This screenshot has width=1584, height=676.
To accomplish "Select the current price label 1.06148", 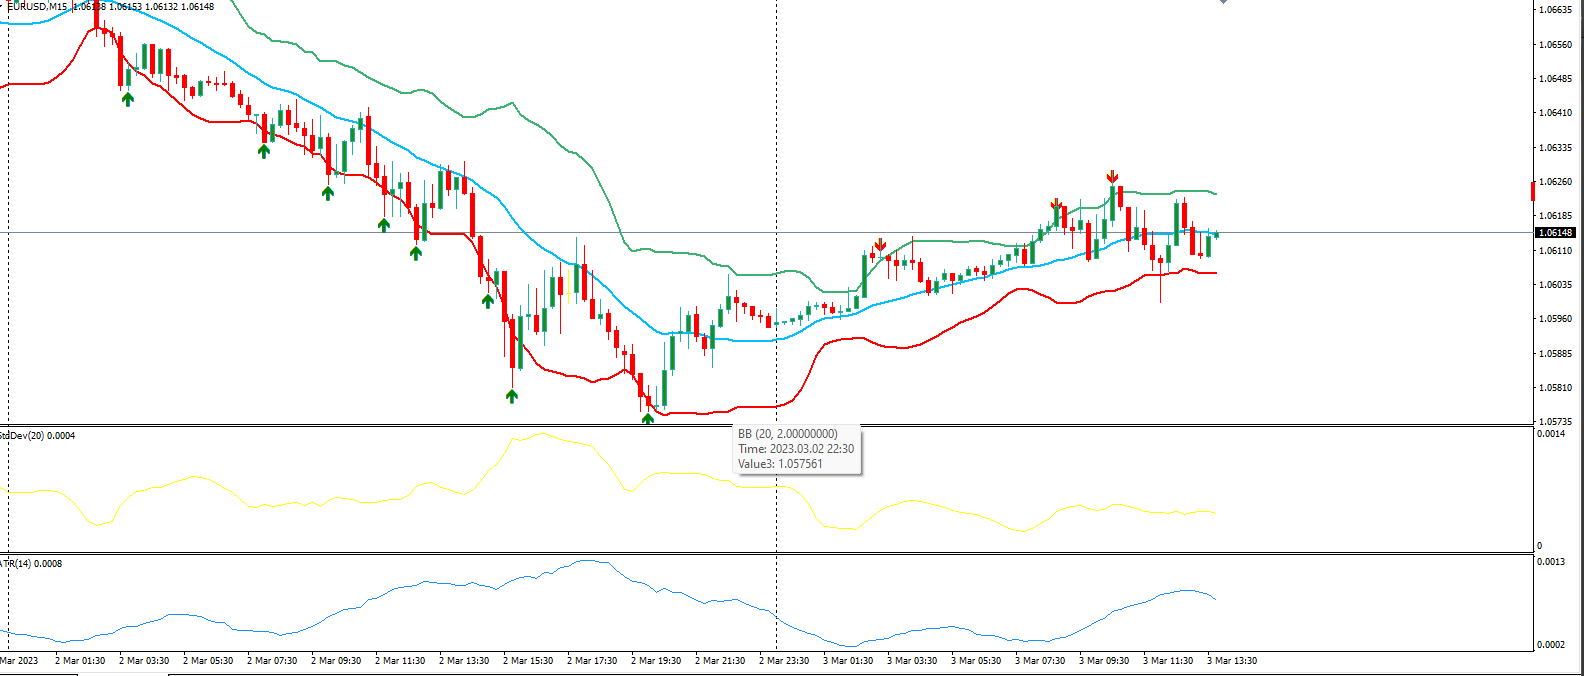I will 1555,232.
